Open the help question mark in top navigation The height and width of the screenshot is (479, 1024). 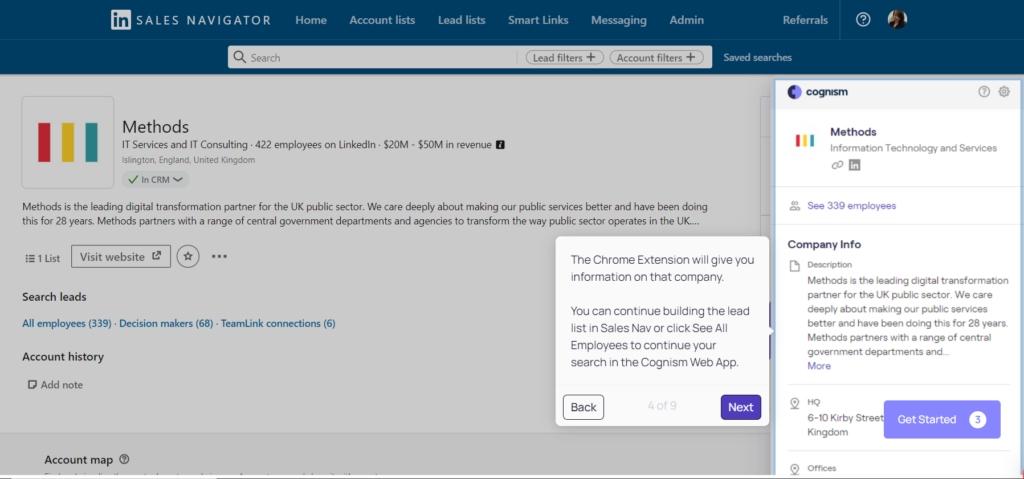click(863, 20)
